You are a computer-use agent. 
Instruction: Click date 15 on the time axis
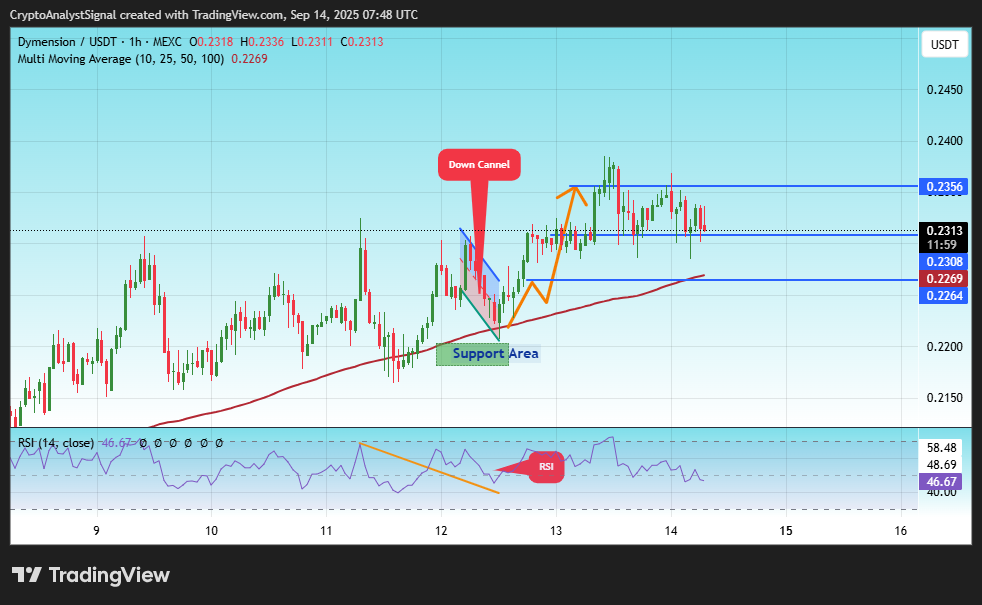tap(786, 531)
